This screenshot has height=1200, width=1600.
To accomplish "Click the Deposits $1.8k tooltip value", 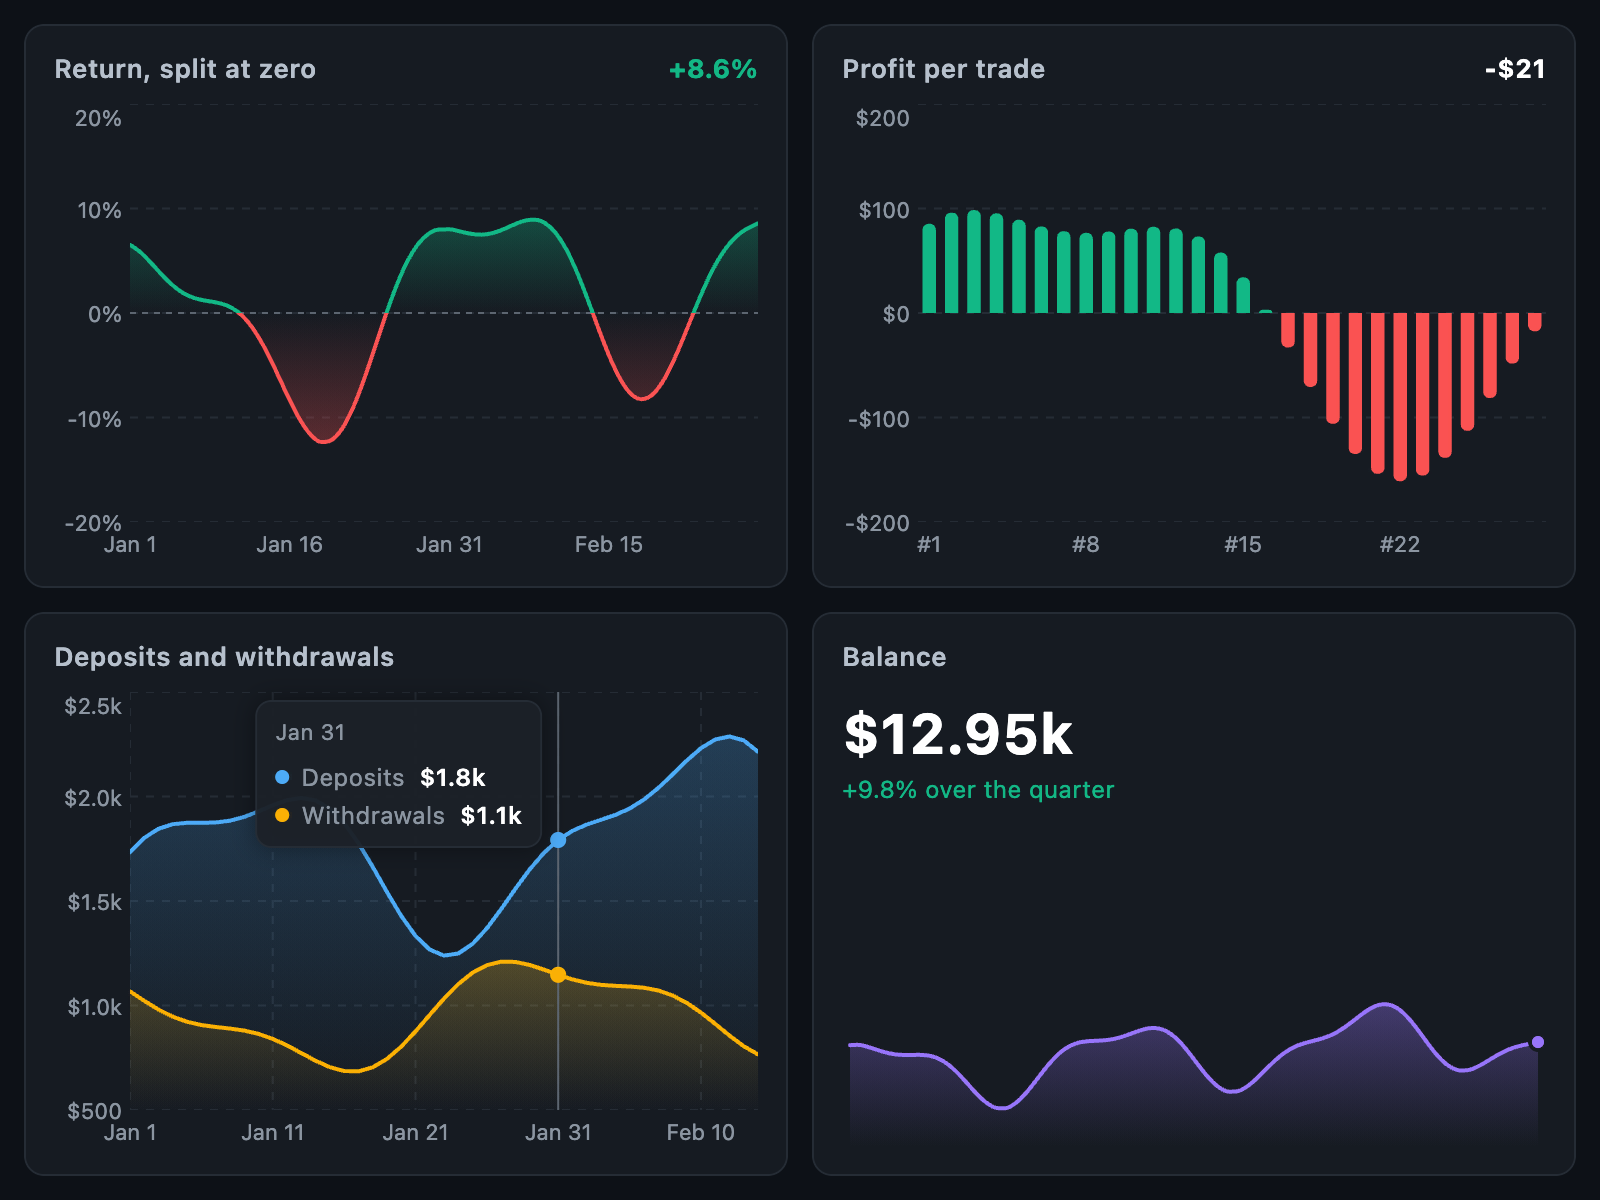I will [452, 778].
